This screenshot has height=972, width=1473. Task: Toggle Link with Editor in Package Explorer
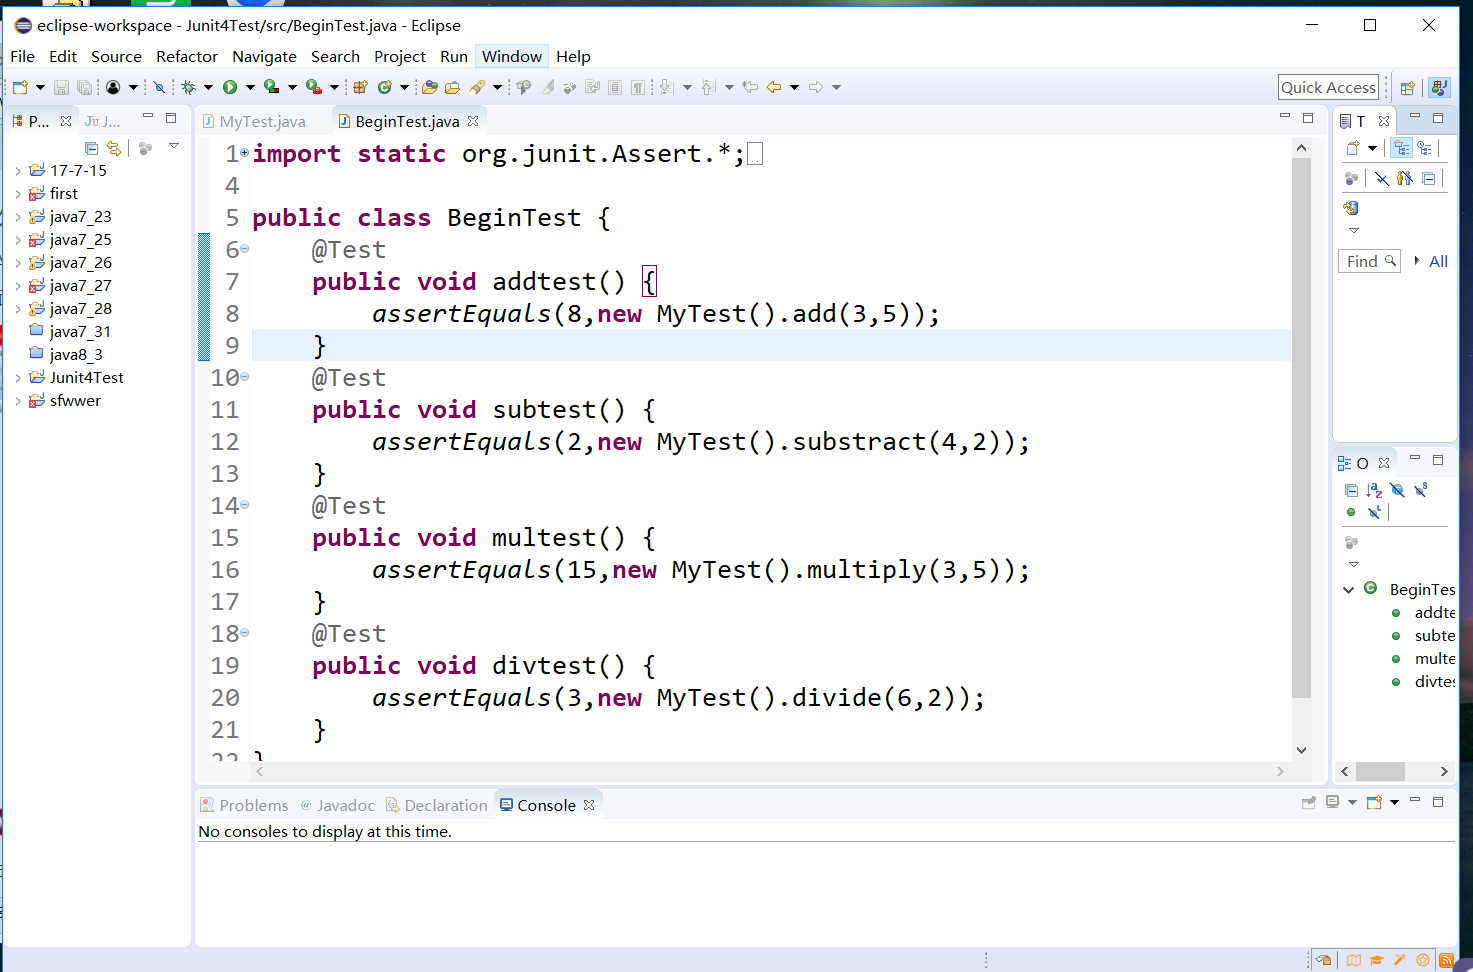(x=114, y=148)
